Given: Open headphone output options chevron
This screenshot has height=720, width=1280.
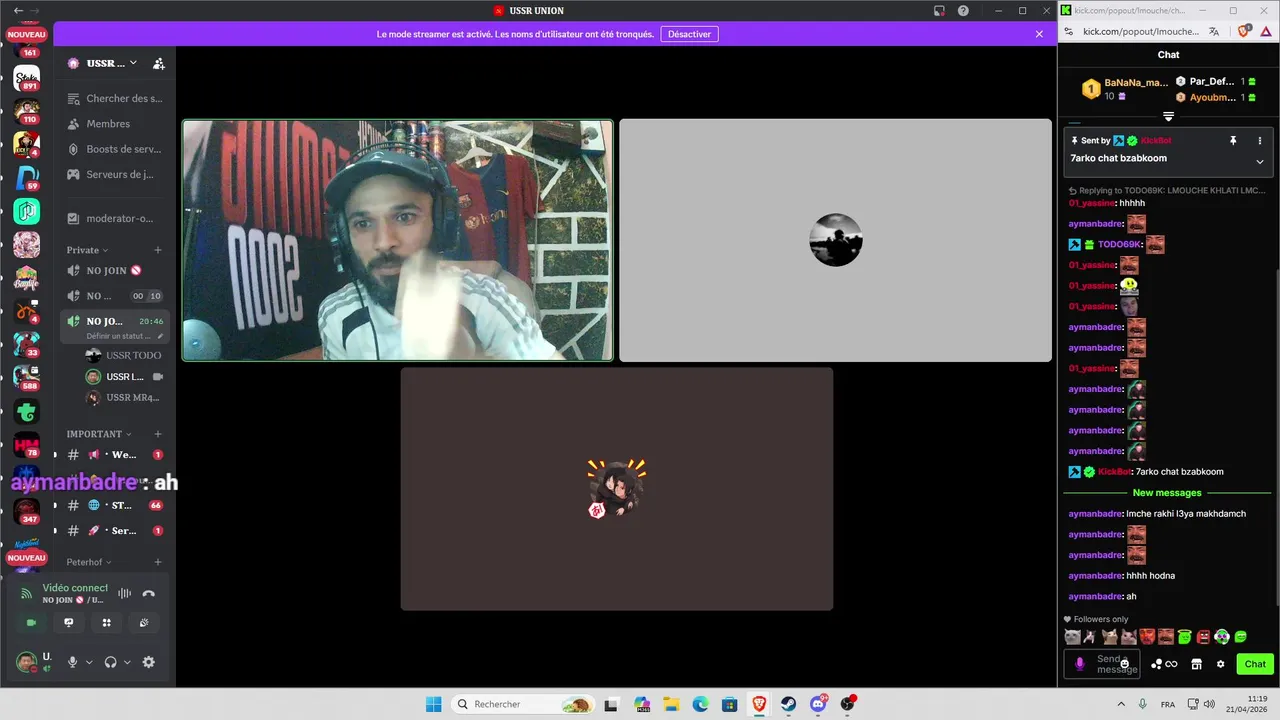Looking at the screenshot, I should pos(127,662).
